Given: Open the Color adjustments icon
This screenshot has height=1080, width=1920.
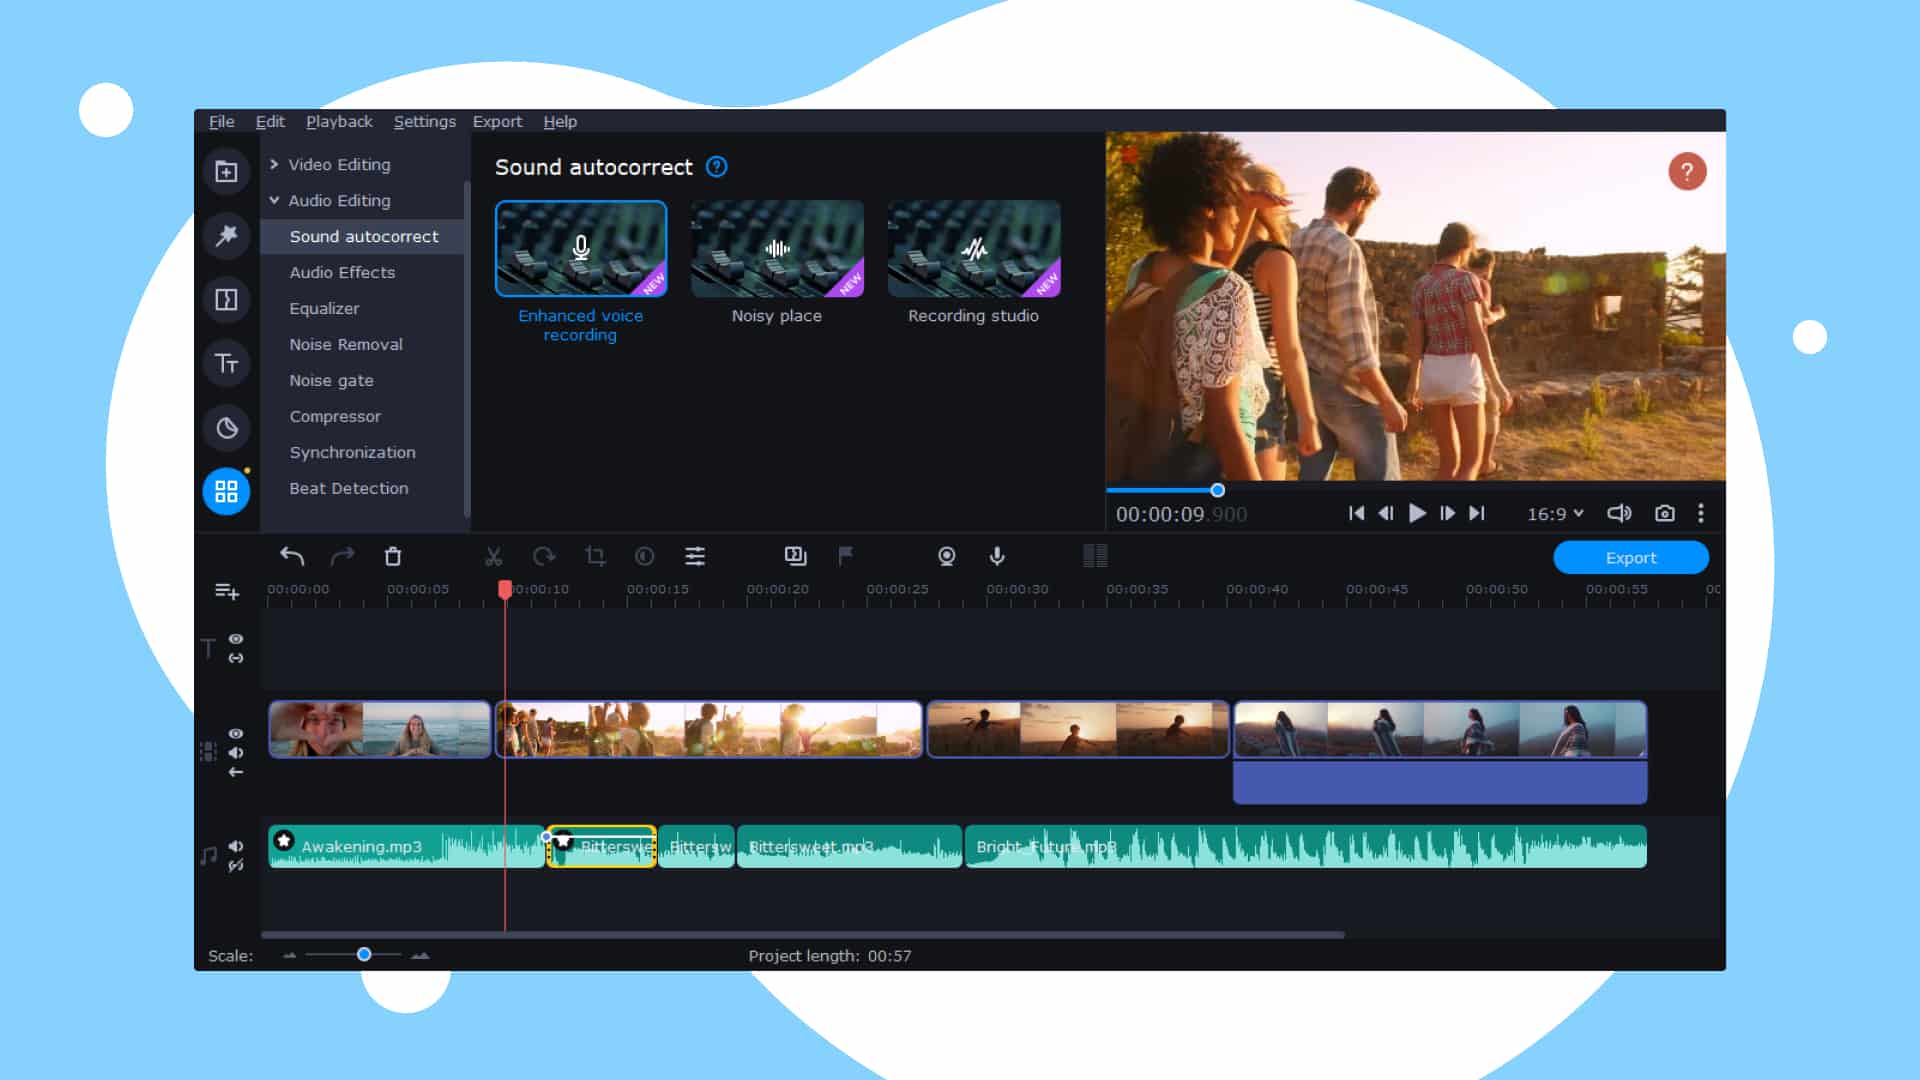Looking at the screenshot, I should [644, 557].
